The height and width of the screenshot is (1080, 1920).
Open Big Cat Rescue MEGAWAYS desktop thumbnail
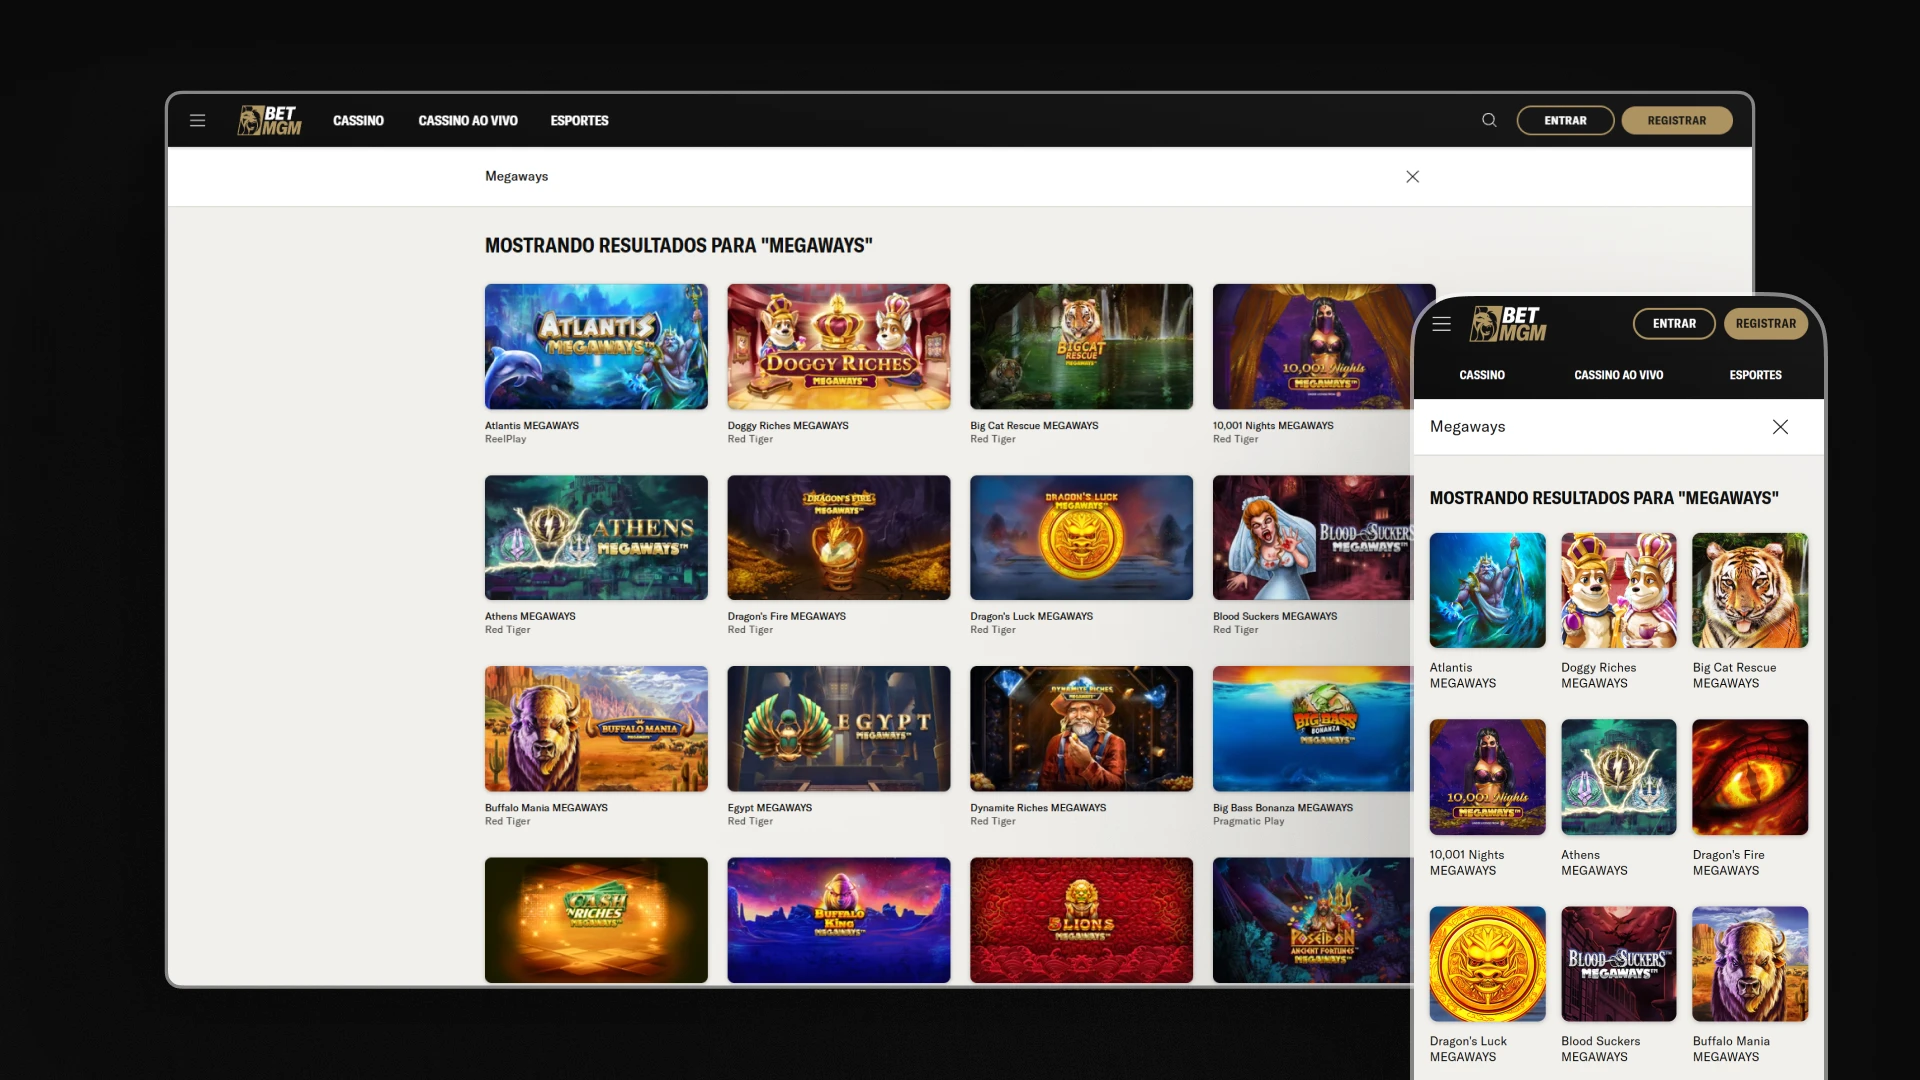1081,346
